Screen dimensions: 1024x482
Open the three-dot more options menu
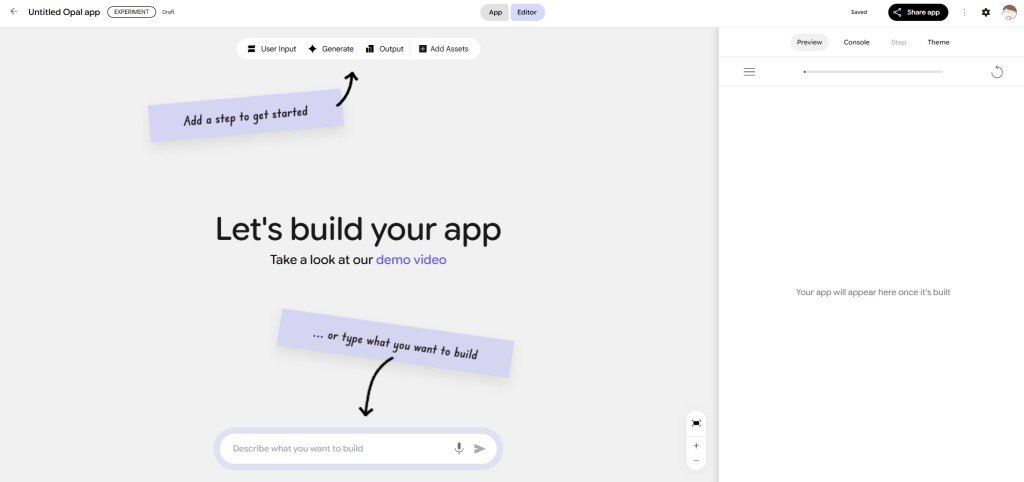click(x=964, y=12)
